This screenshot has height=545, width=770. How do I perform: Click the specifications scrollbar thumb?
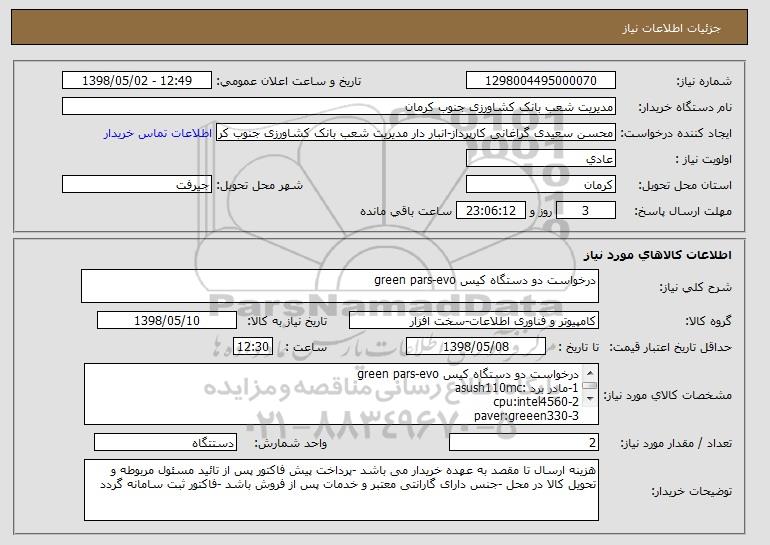(x=590, y=386)
